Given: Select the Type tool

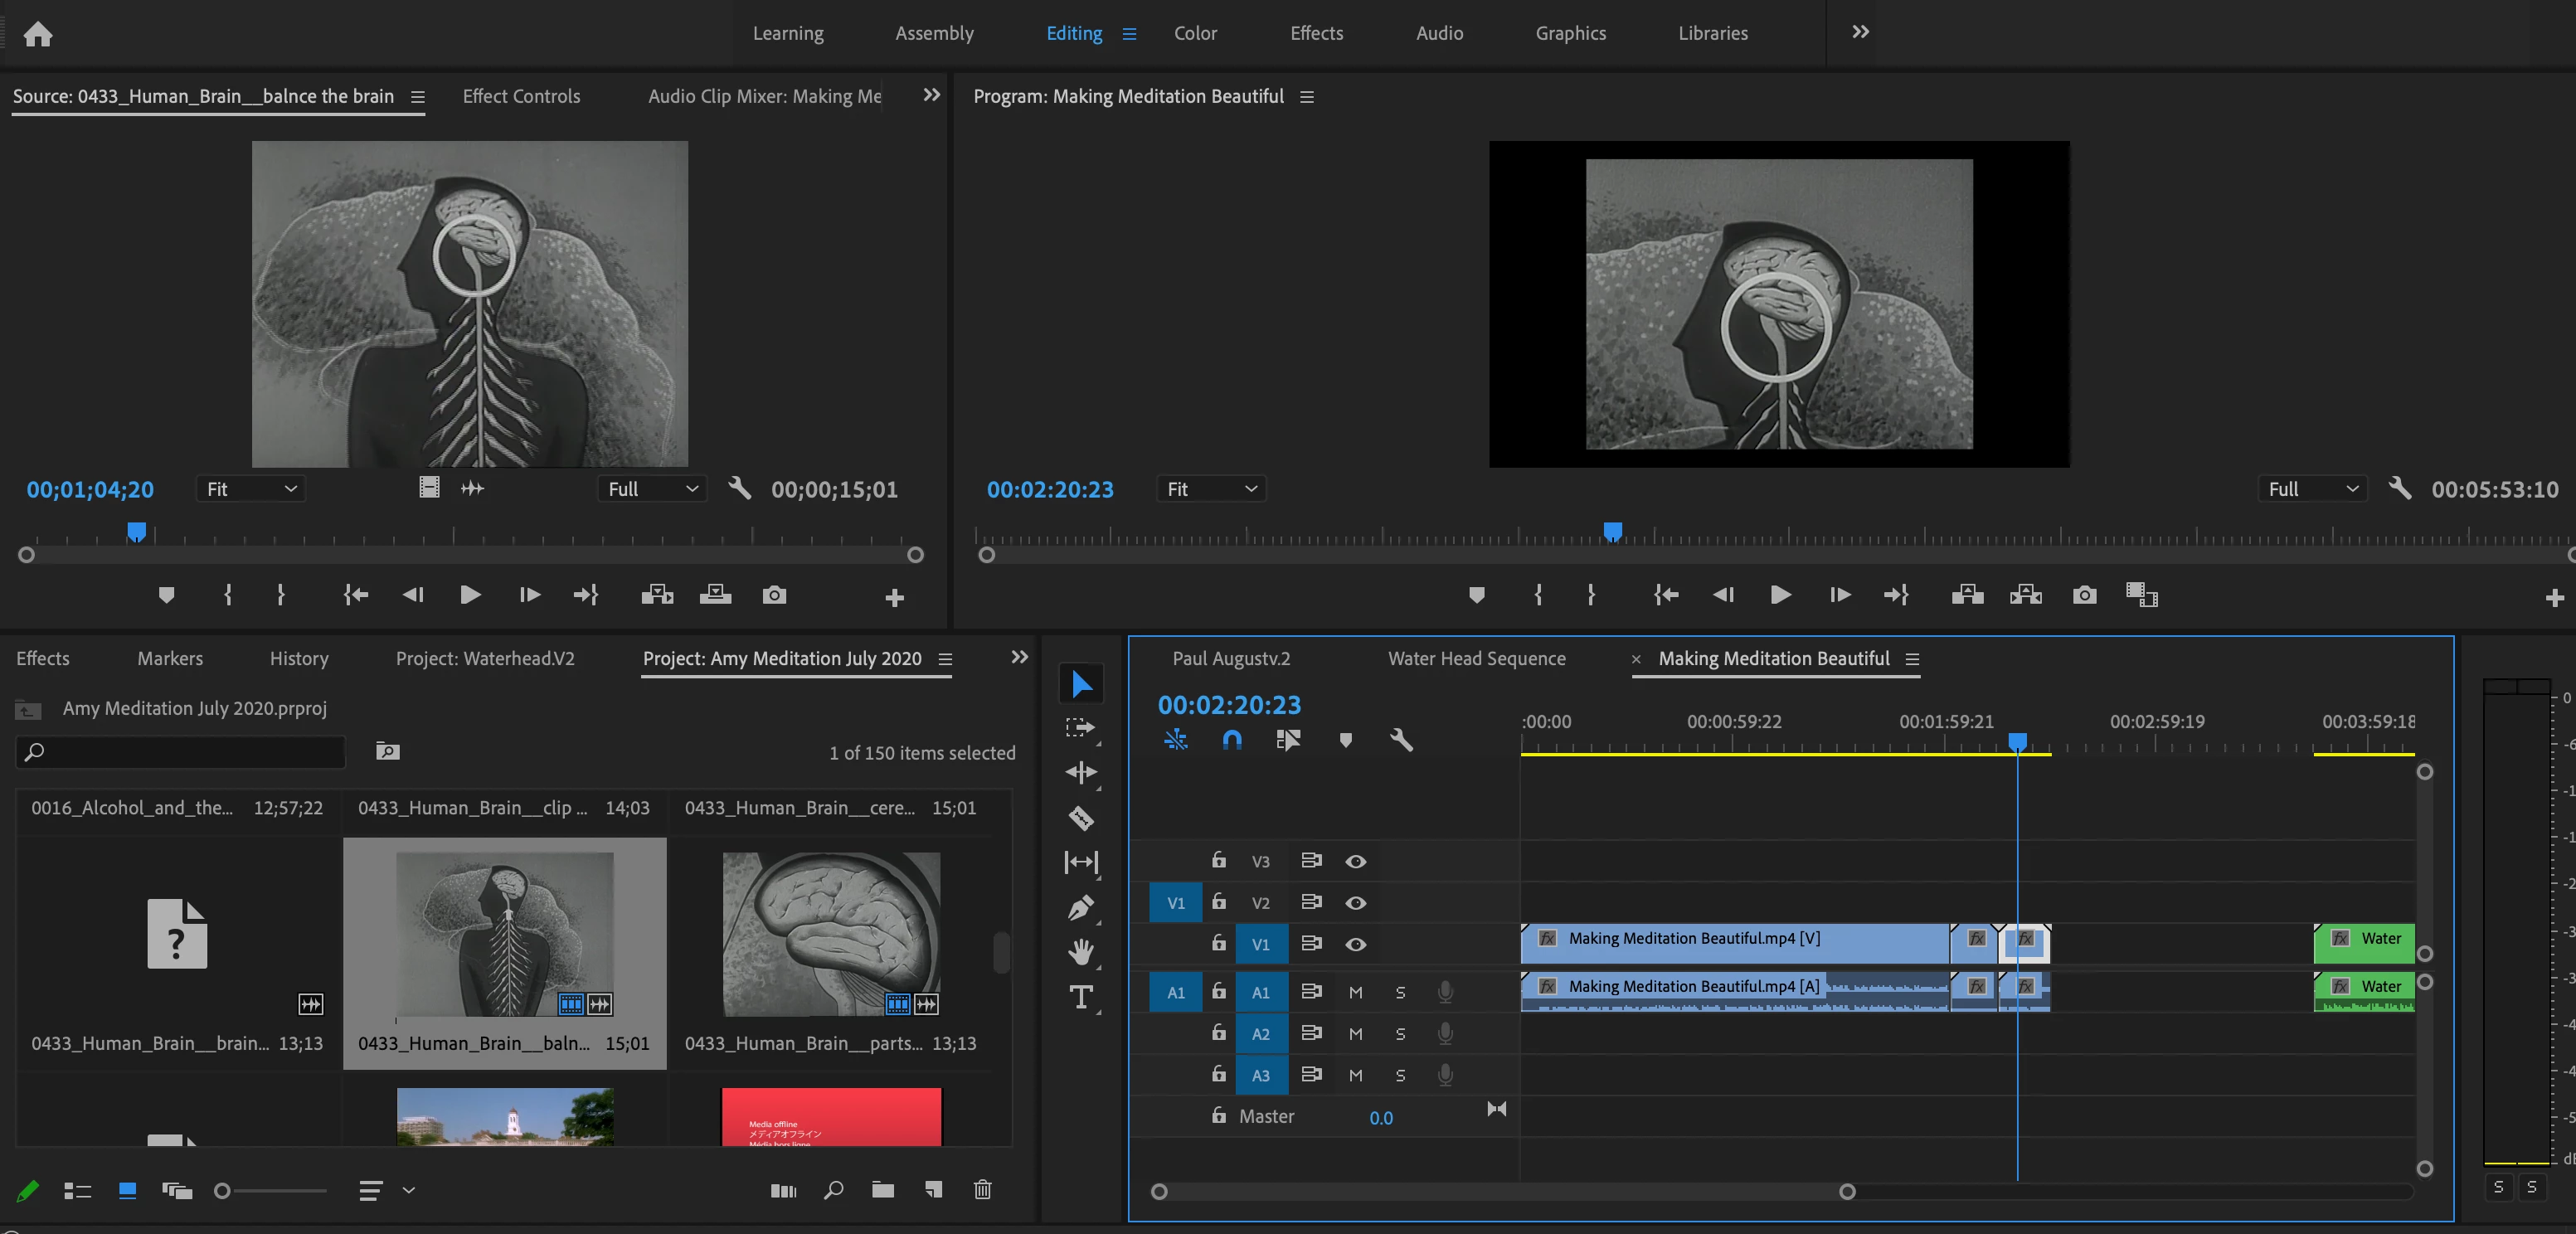Looking at the screenshot, I should (x=1081, y=997).
